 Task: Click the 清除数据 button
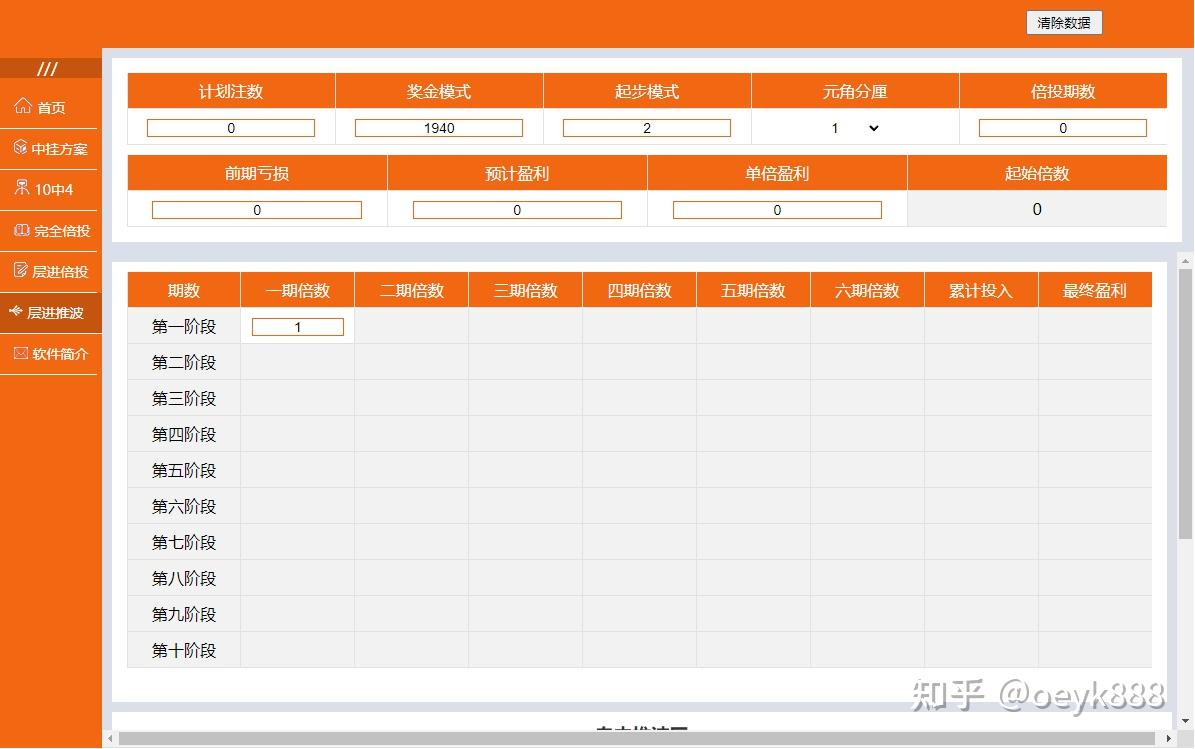1064,23
